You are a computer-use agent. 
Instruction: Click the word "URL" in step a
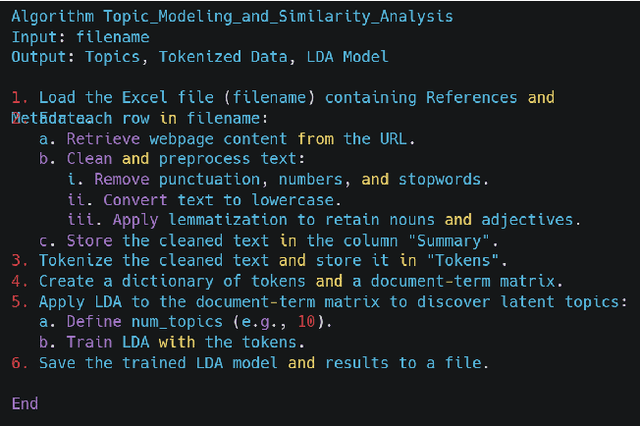(398, 139)
